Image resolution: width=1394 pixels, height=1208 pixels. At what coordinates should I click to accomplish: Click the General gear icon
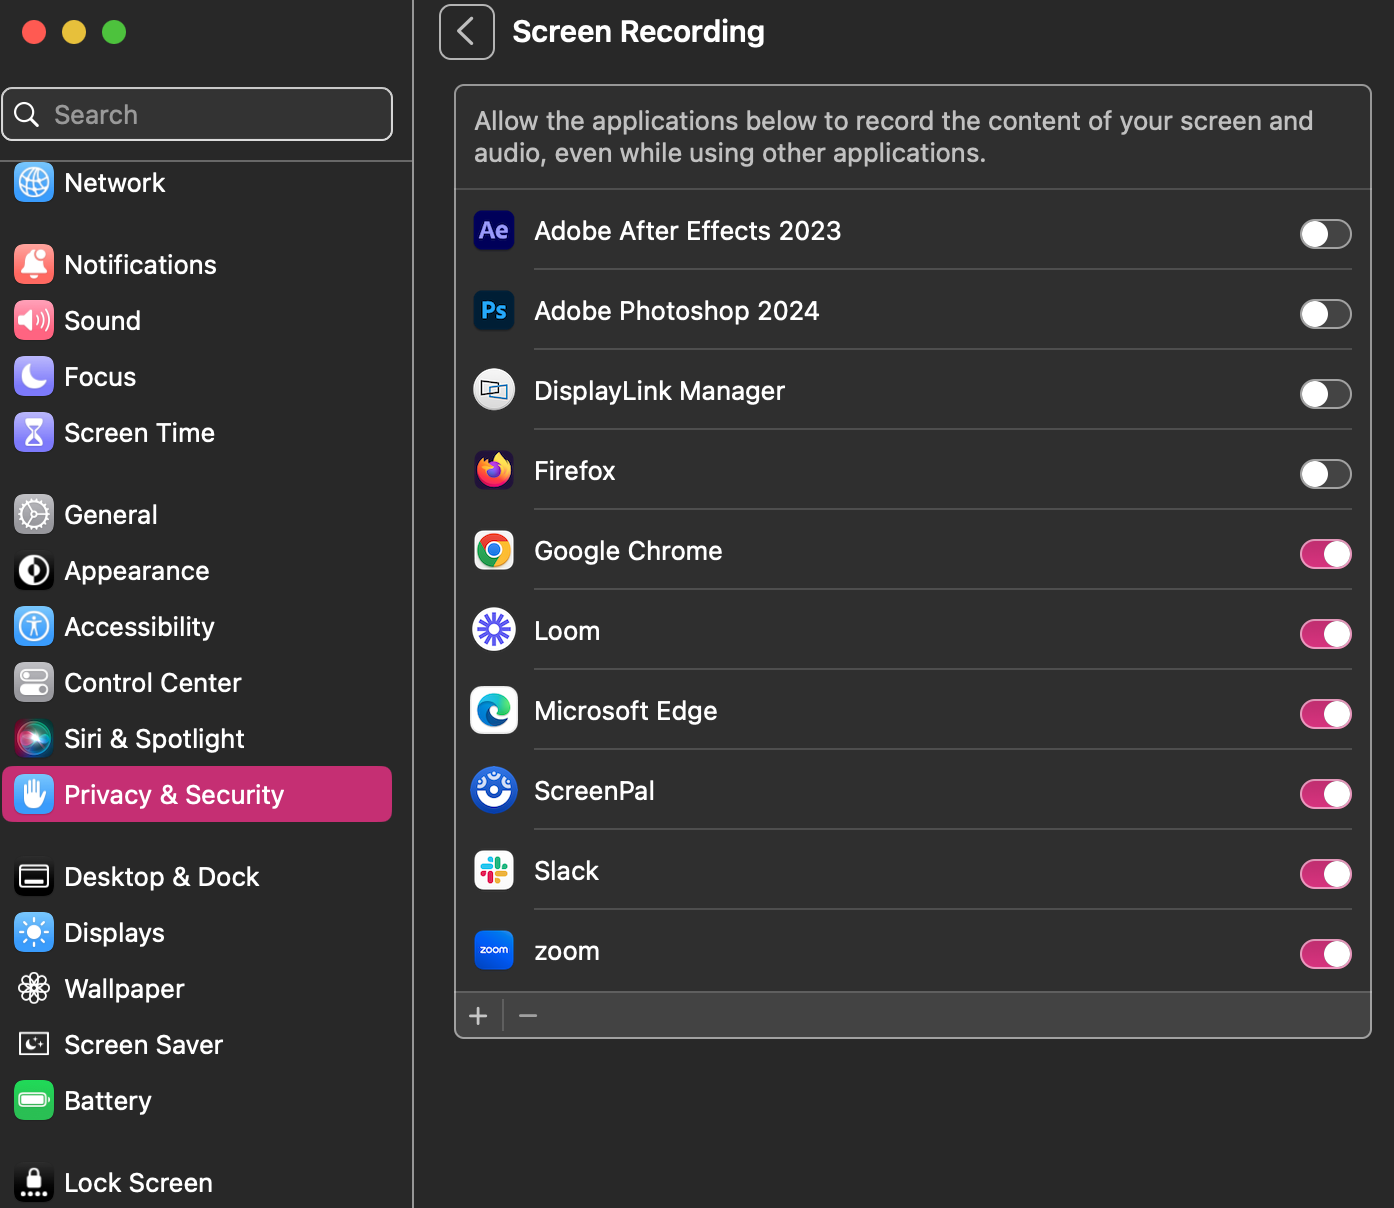click(34, 514)
